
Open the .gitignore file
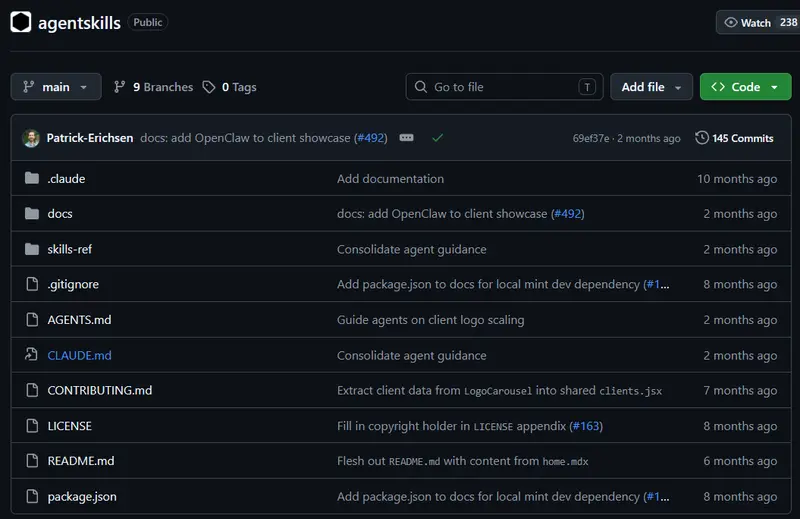73,284
